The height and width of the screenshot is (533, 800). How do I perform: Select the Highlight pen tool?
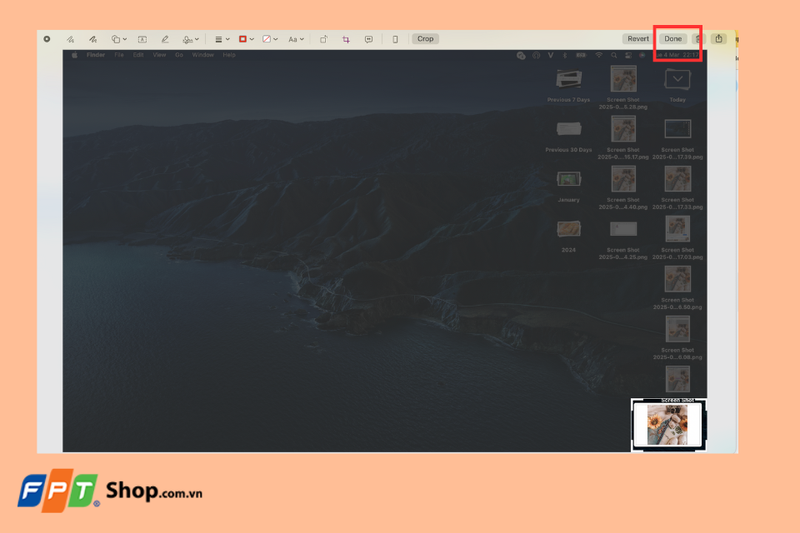click(165, 39)
